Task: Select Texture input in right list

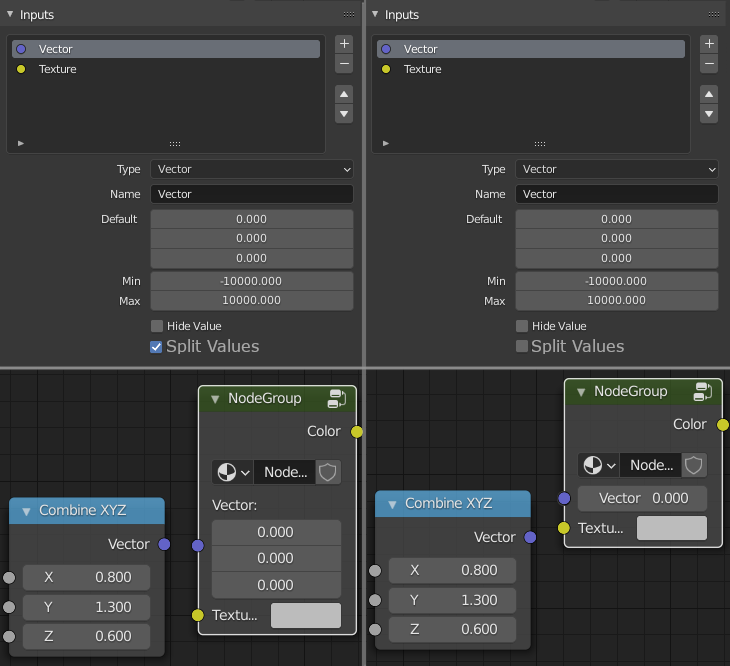Action: [x=531, y=69]
